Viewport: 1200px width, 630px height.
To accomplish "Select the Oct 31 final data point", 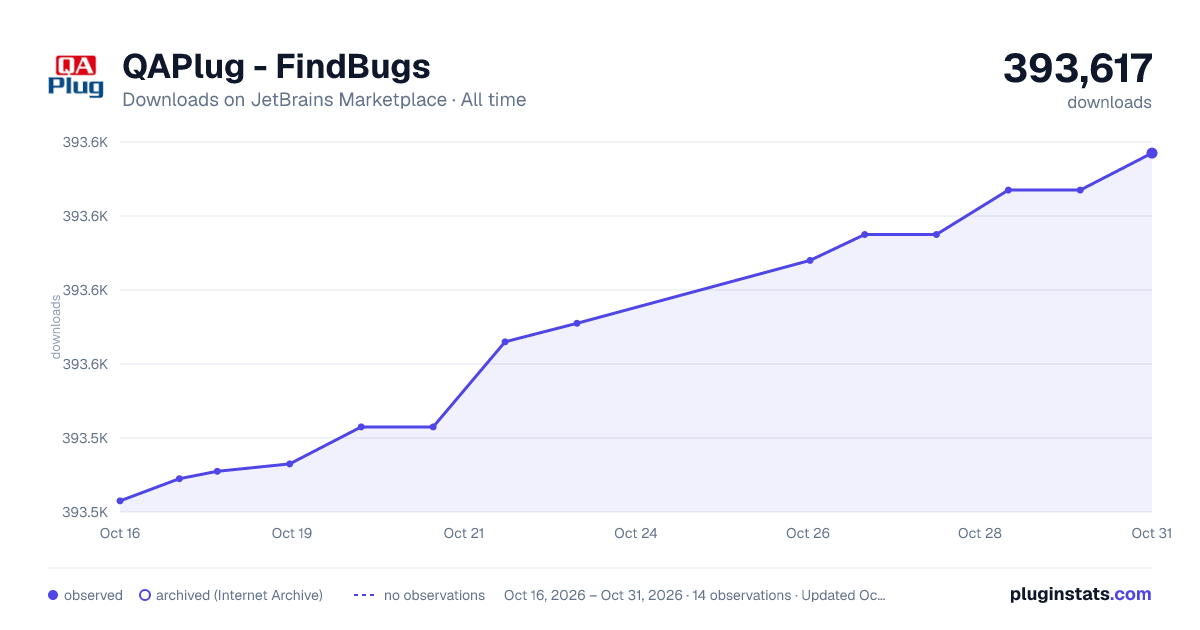I will click(x=1152, y=153).
